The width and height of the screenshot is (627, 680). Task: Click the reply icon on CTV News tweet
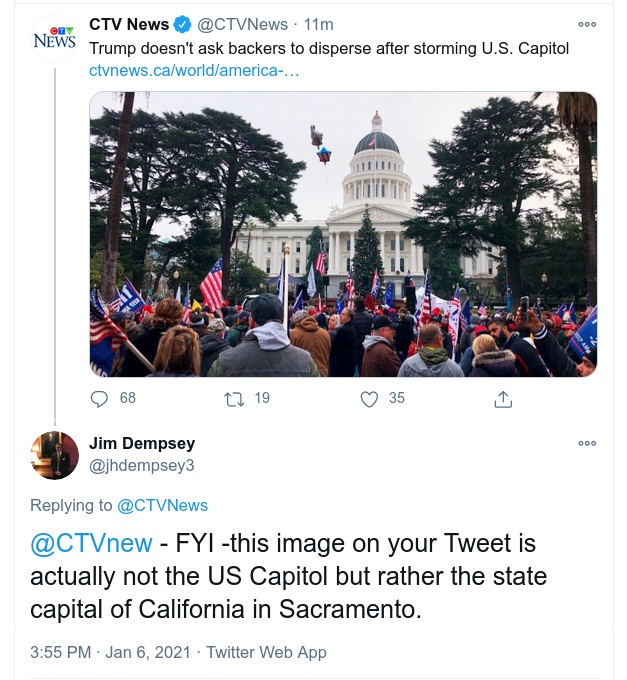pos(99,398)
